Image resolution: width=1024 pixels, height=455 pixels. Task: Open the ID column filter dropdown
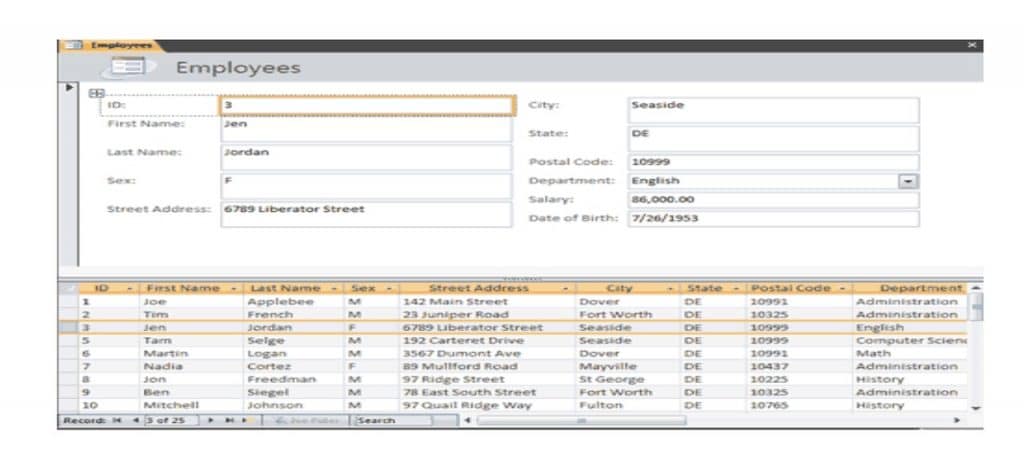click(x=129, y=289)
